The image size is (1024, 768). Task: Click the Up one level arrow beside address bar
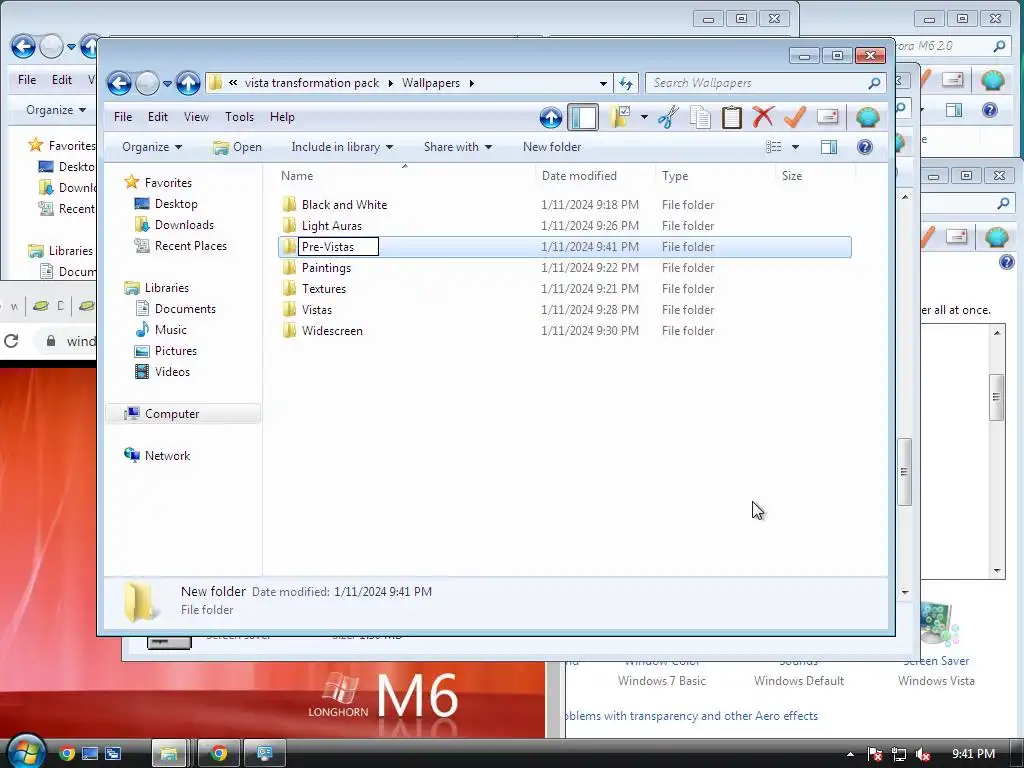[188, 83]
